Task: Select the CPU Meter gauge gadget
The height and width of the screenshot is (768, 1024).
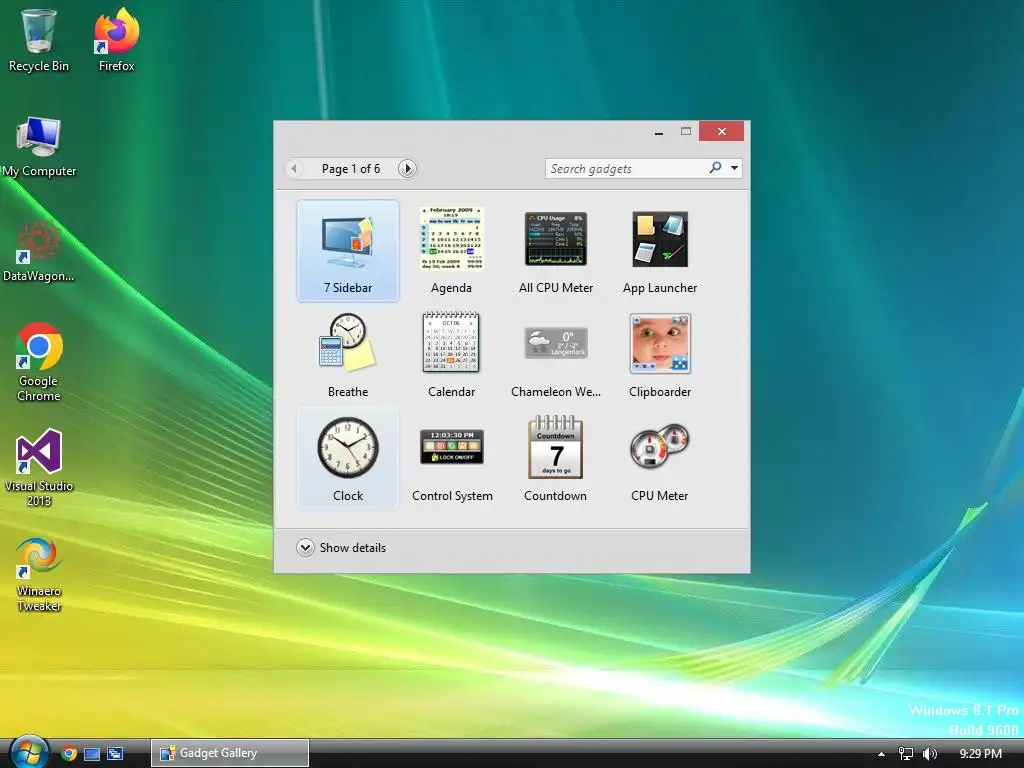Action: tap(660, 459)
